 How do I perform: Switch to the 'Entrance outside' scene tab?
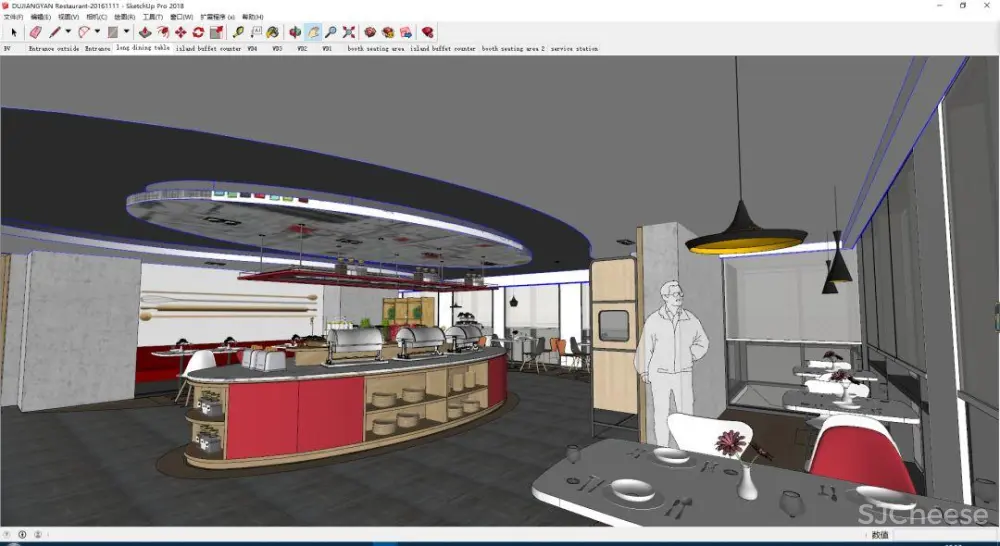pos(54,48)
